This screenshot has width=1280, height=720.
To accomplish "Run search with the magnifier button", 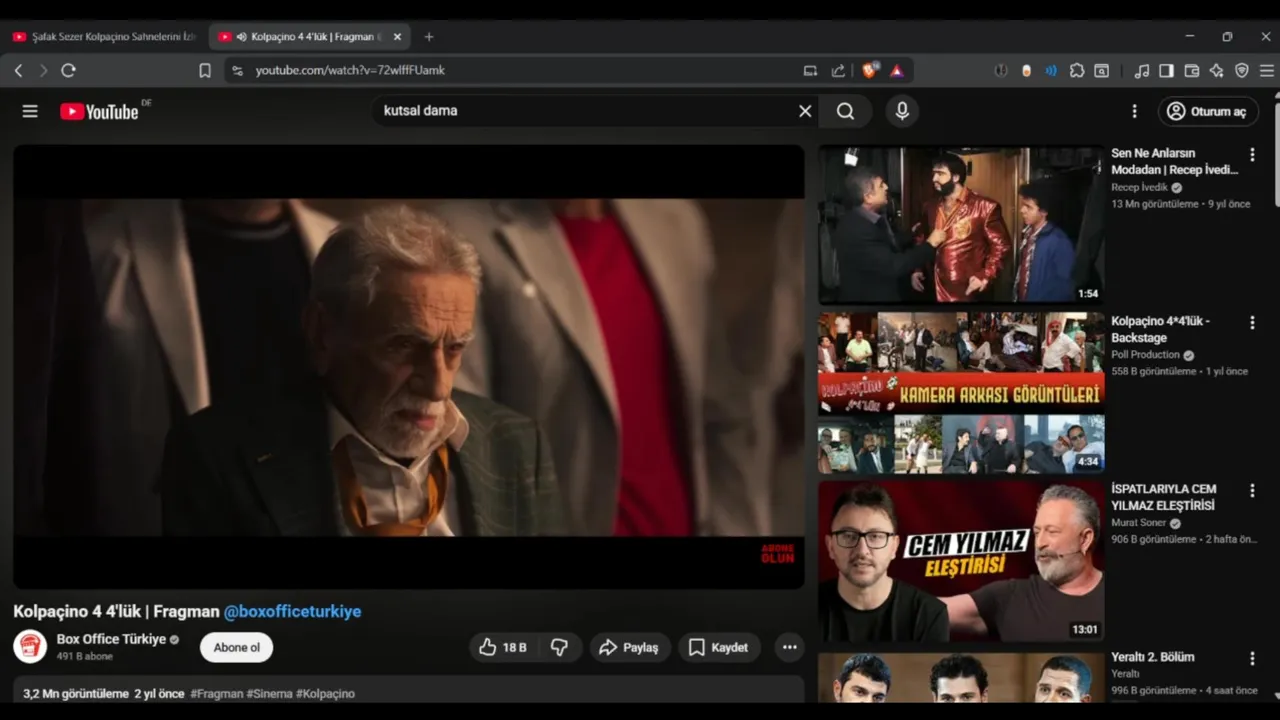I will [846, 111].
